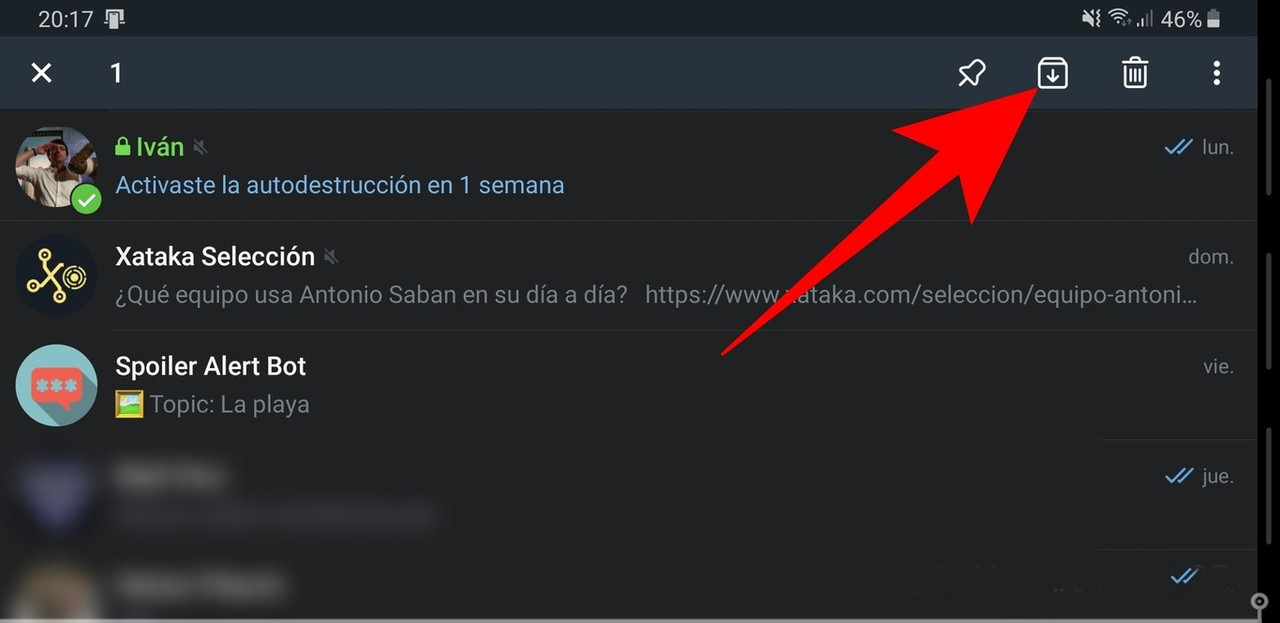Open Xataka Selección chat title
The height and width of the screenshot is (623, 1280).
click(x=215, y=256)
